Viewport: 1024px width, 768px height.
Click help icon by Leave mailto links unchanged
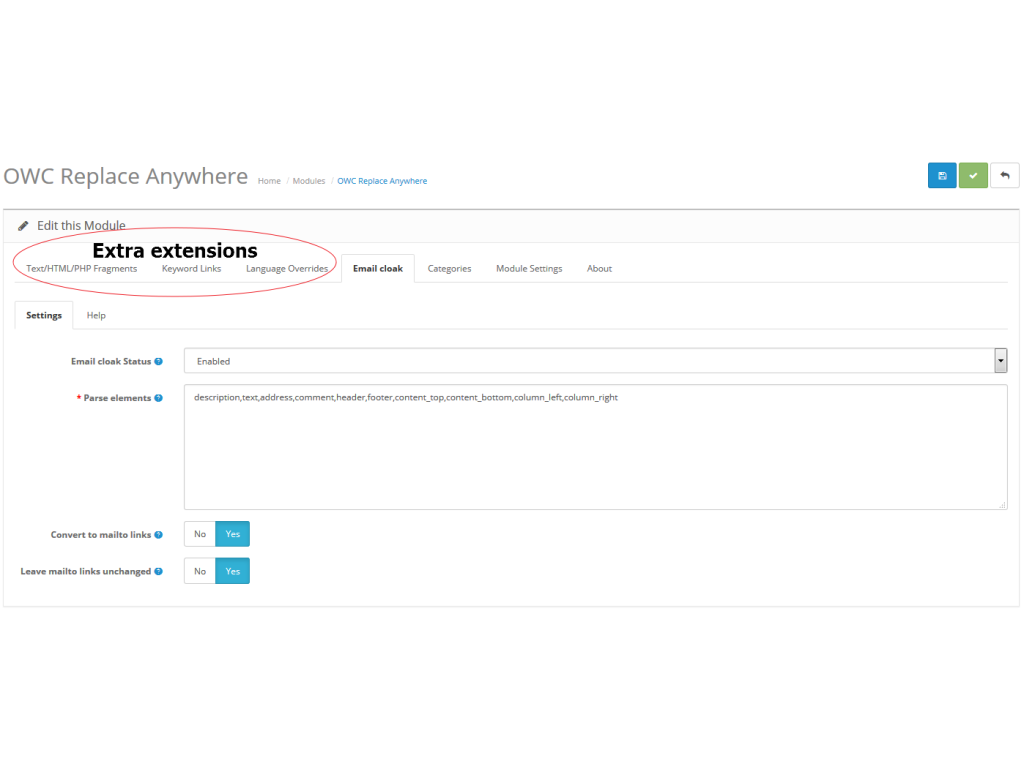click(159, 572)
